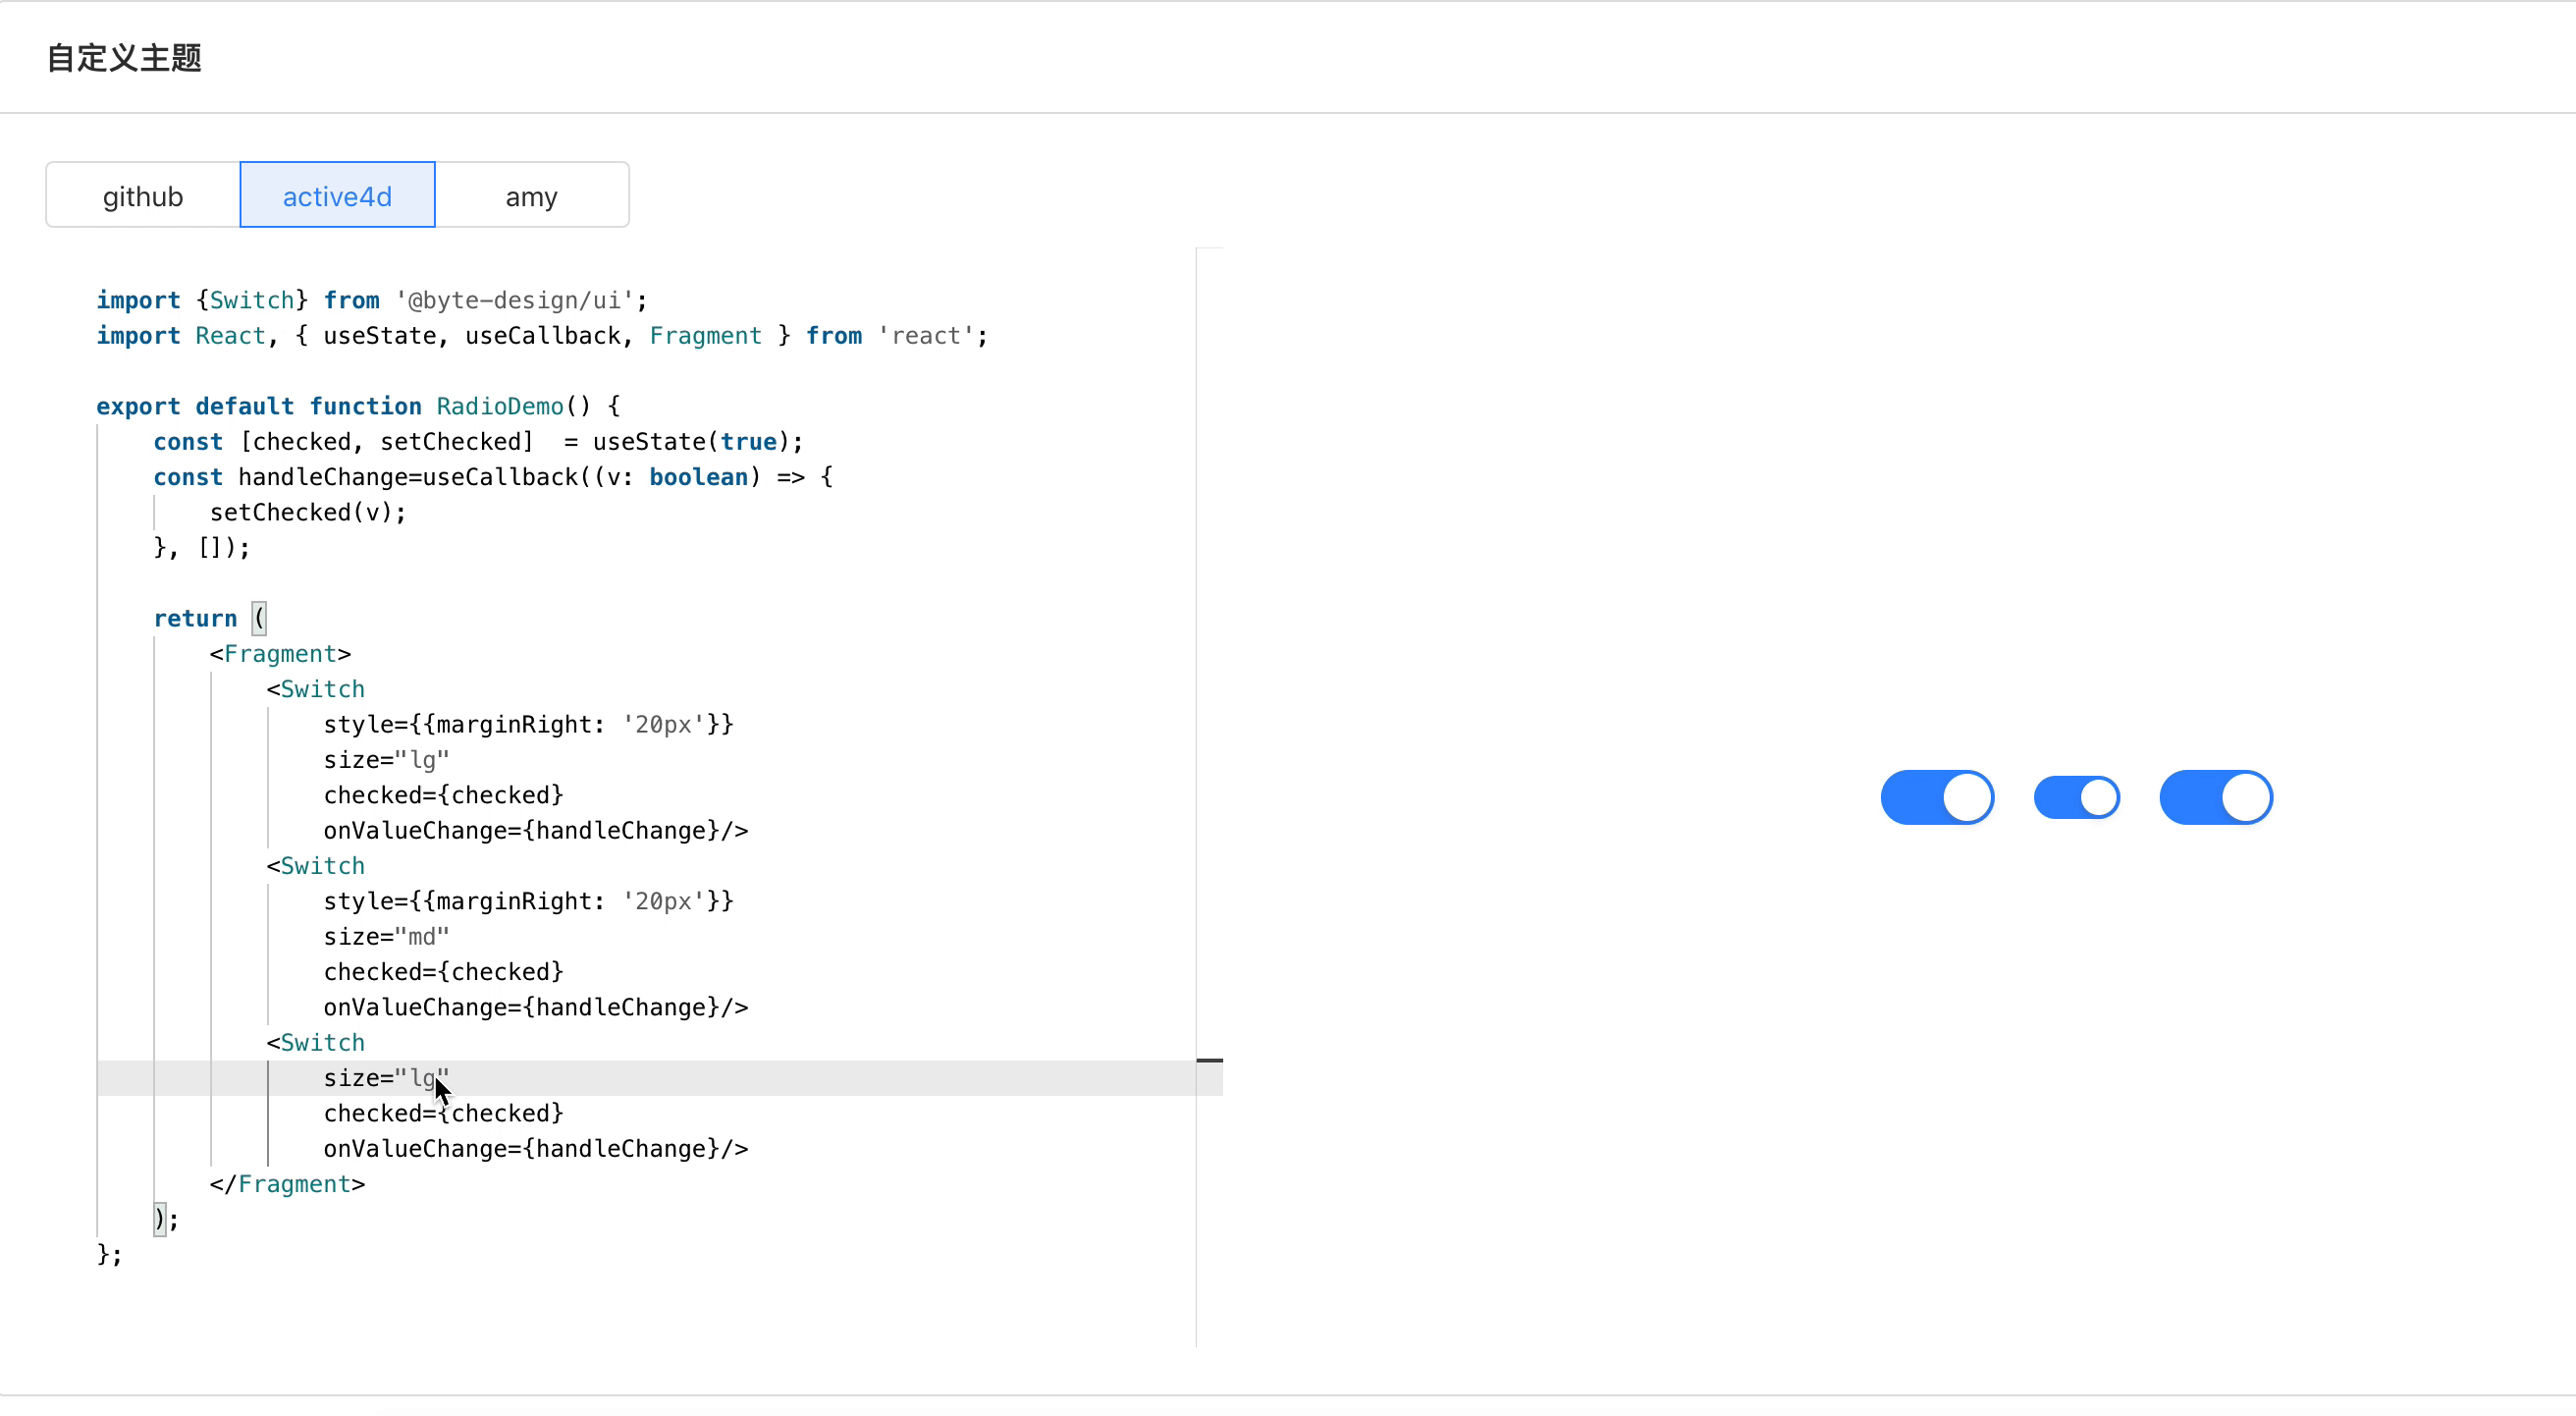Image resolution: width=2576 pixels, height=1416 pixels.
Task: Toggle the medium-sized middle switch
Action: (x=2076, y=798)
